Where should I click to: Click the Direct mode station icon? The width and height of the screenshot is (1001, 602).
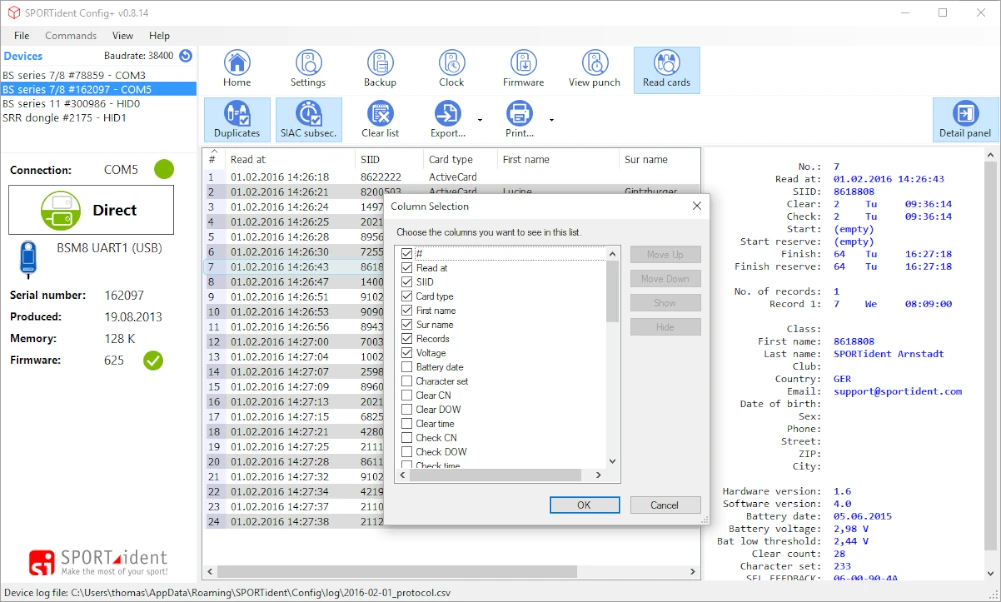tap(61, 210)
